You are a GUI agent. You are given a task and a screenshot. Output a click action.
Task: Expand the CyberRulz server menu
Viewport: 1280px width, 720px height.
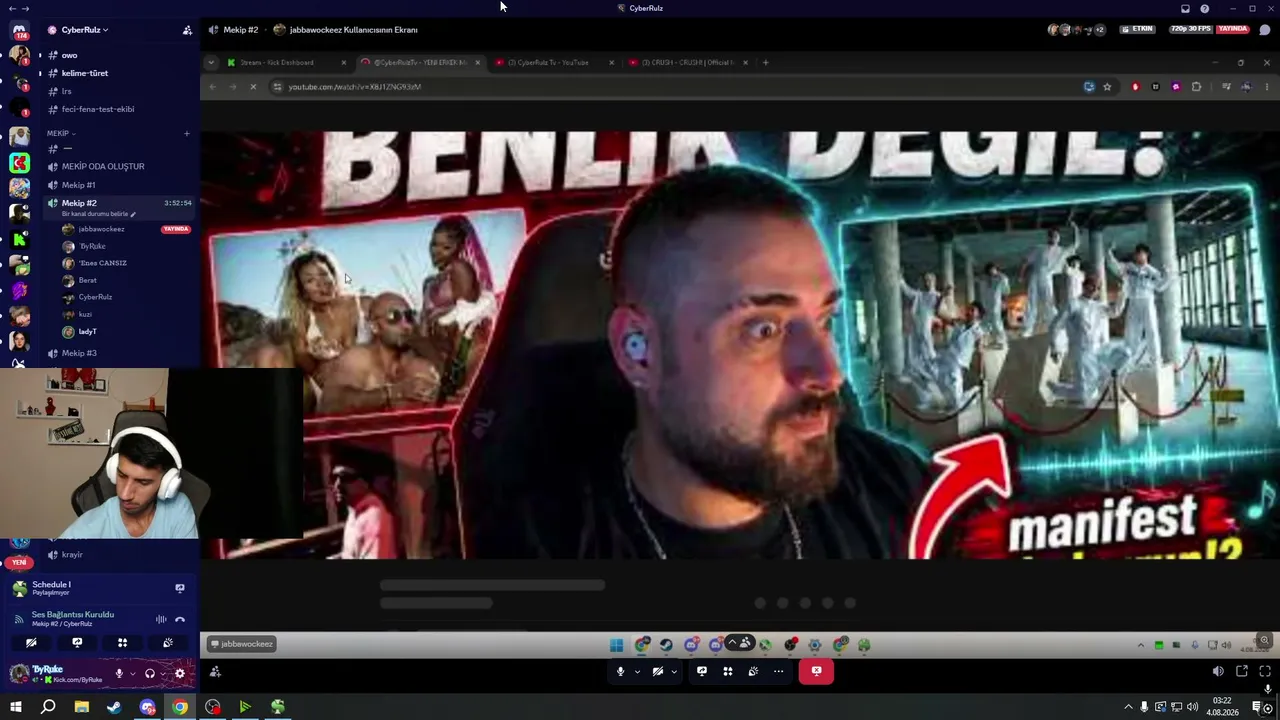[x=85, y=30]
